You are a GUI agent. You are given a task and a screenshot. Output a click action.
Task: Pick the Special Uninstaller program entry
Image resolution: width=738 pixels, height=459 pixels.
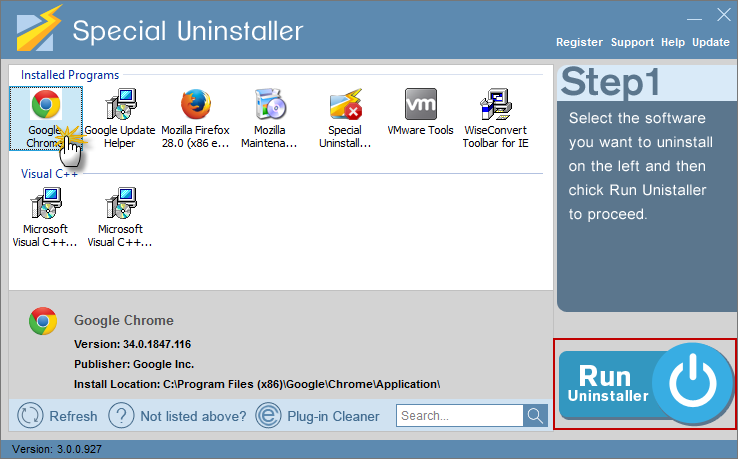coord(345,115)
